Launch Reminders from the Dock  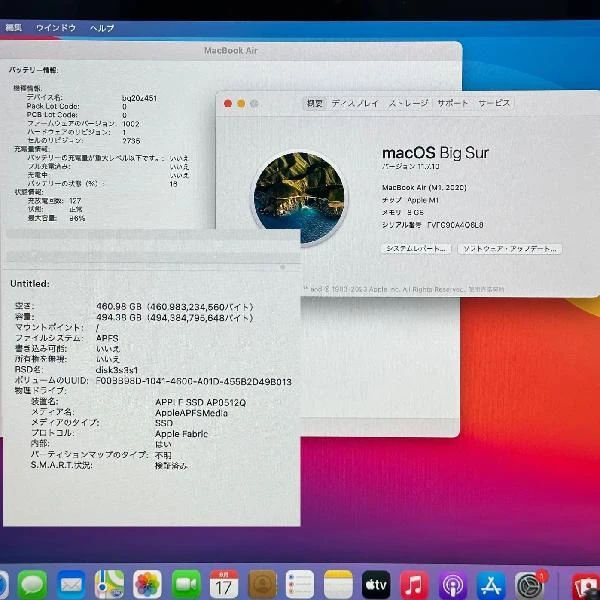pyautogui.click(x=300, y=584)
